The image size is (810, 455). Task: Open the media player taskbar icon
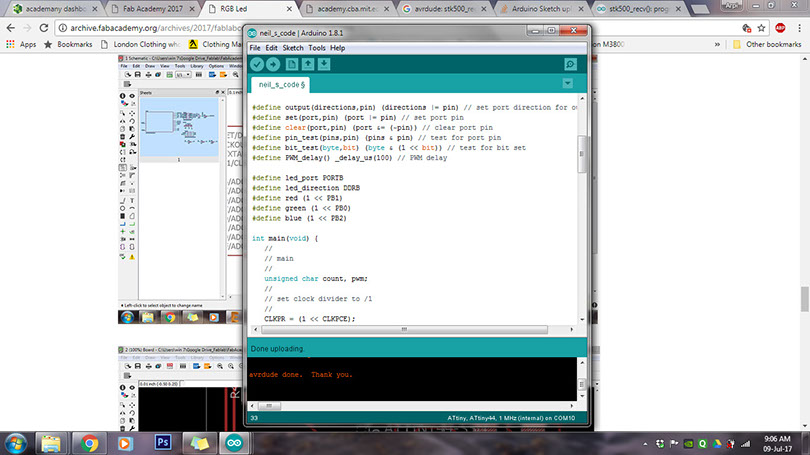[x=125, y=444]
